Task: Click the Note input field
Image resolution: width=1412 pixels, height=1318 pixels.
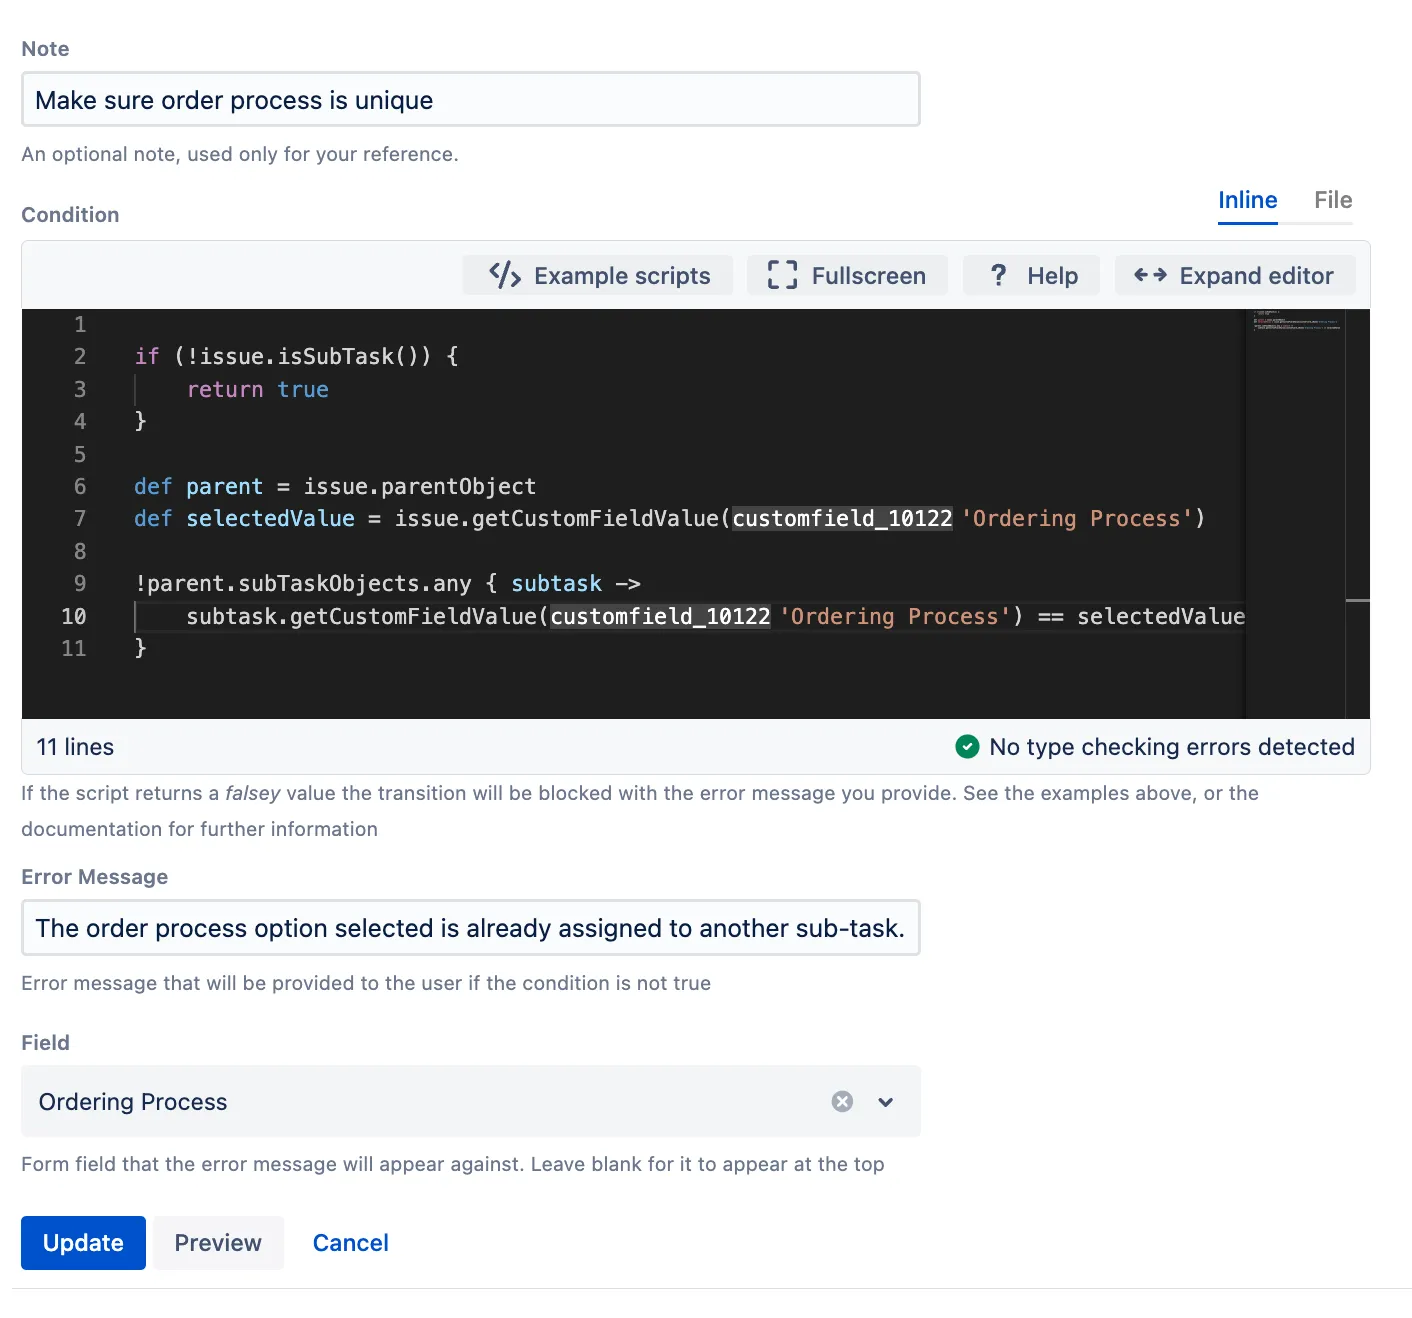Action: [x=471, y=100]
